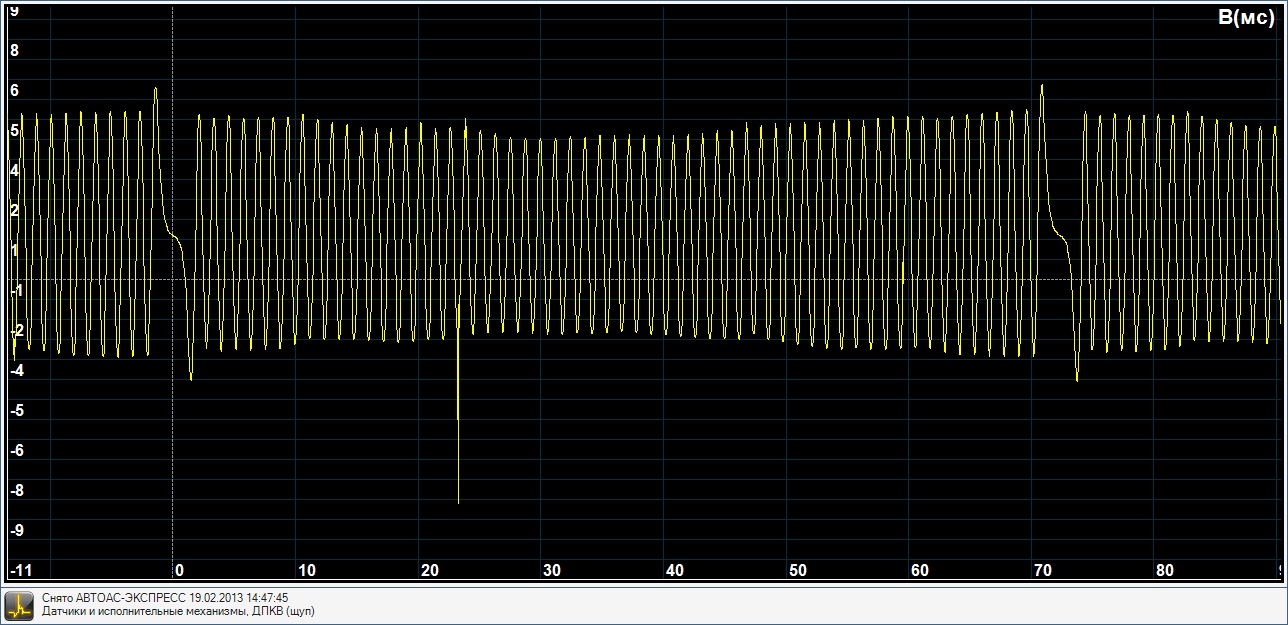Click the time axis label 20
The height and width of the screenshot is (625, 1288).
(429, 570)
